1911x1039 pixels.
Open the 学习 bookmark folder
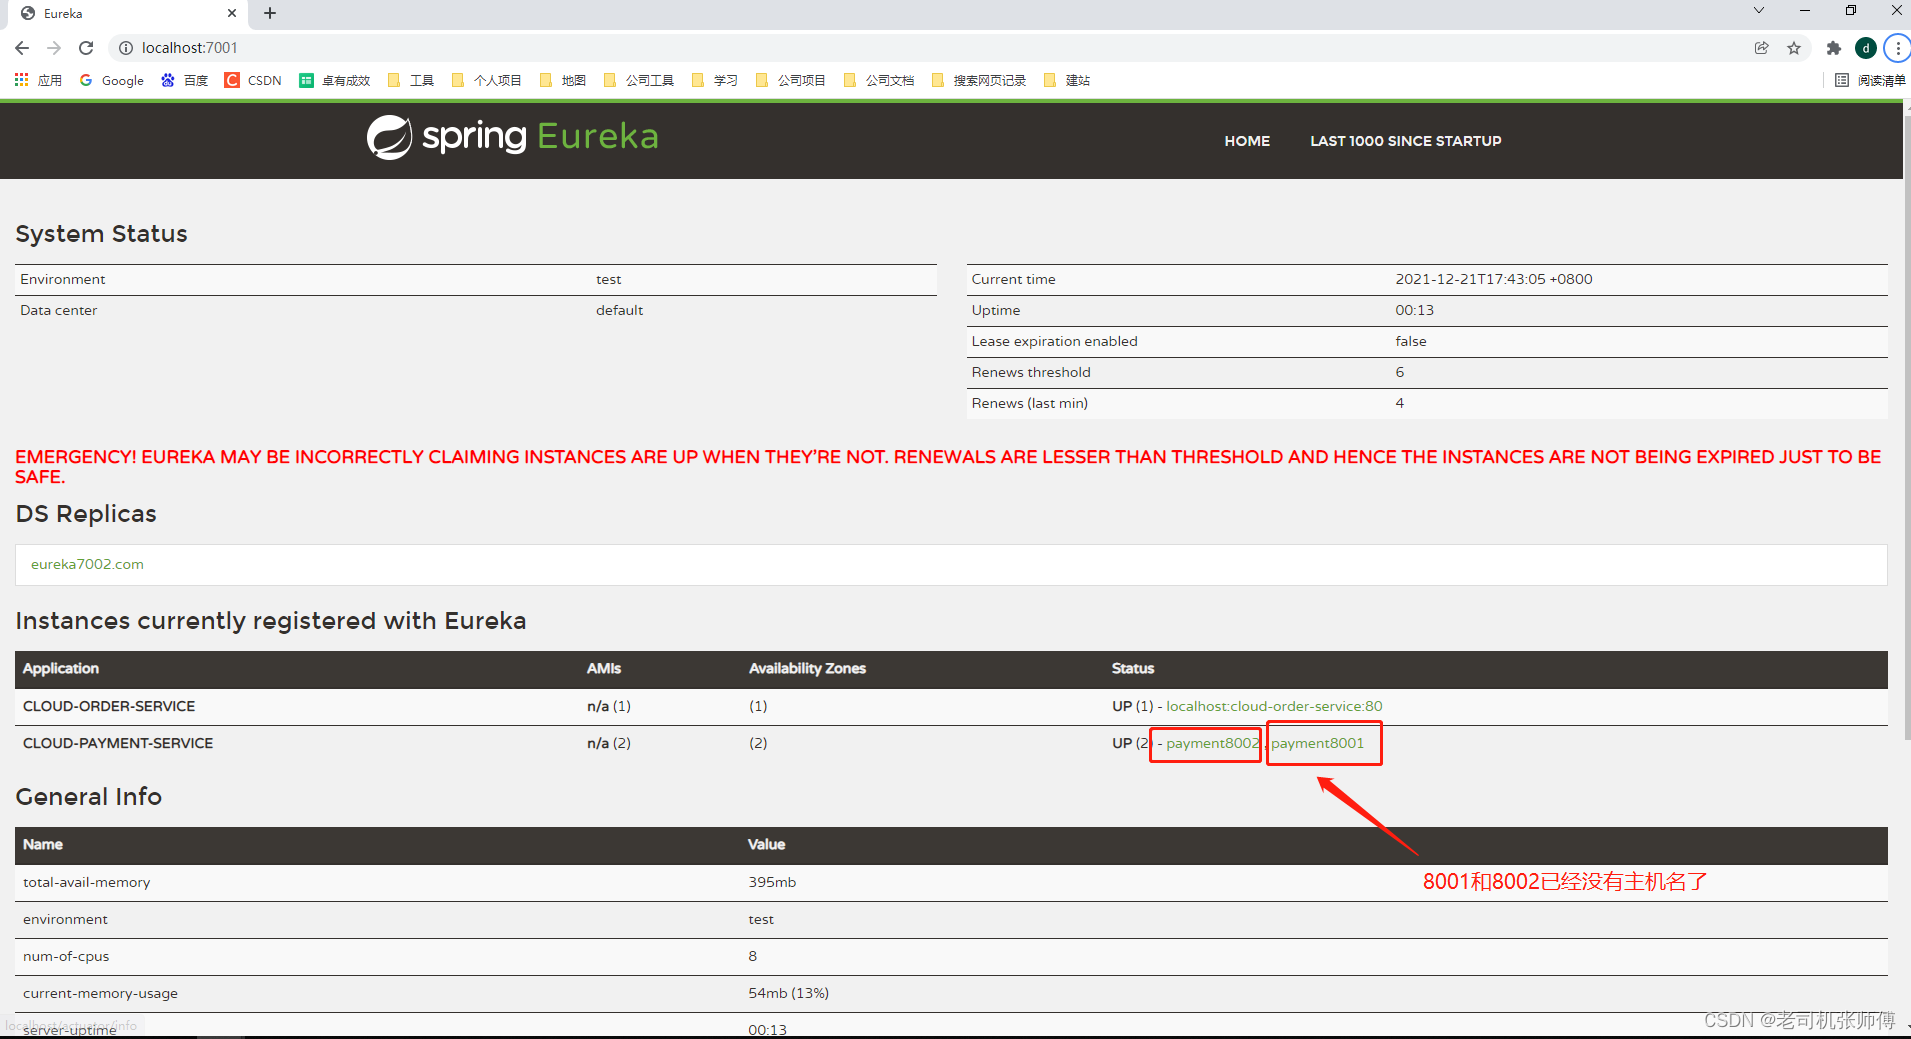715,80
